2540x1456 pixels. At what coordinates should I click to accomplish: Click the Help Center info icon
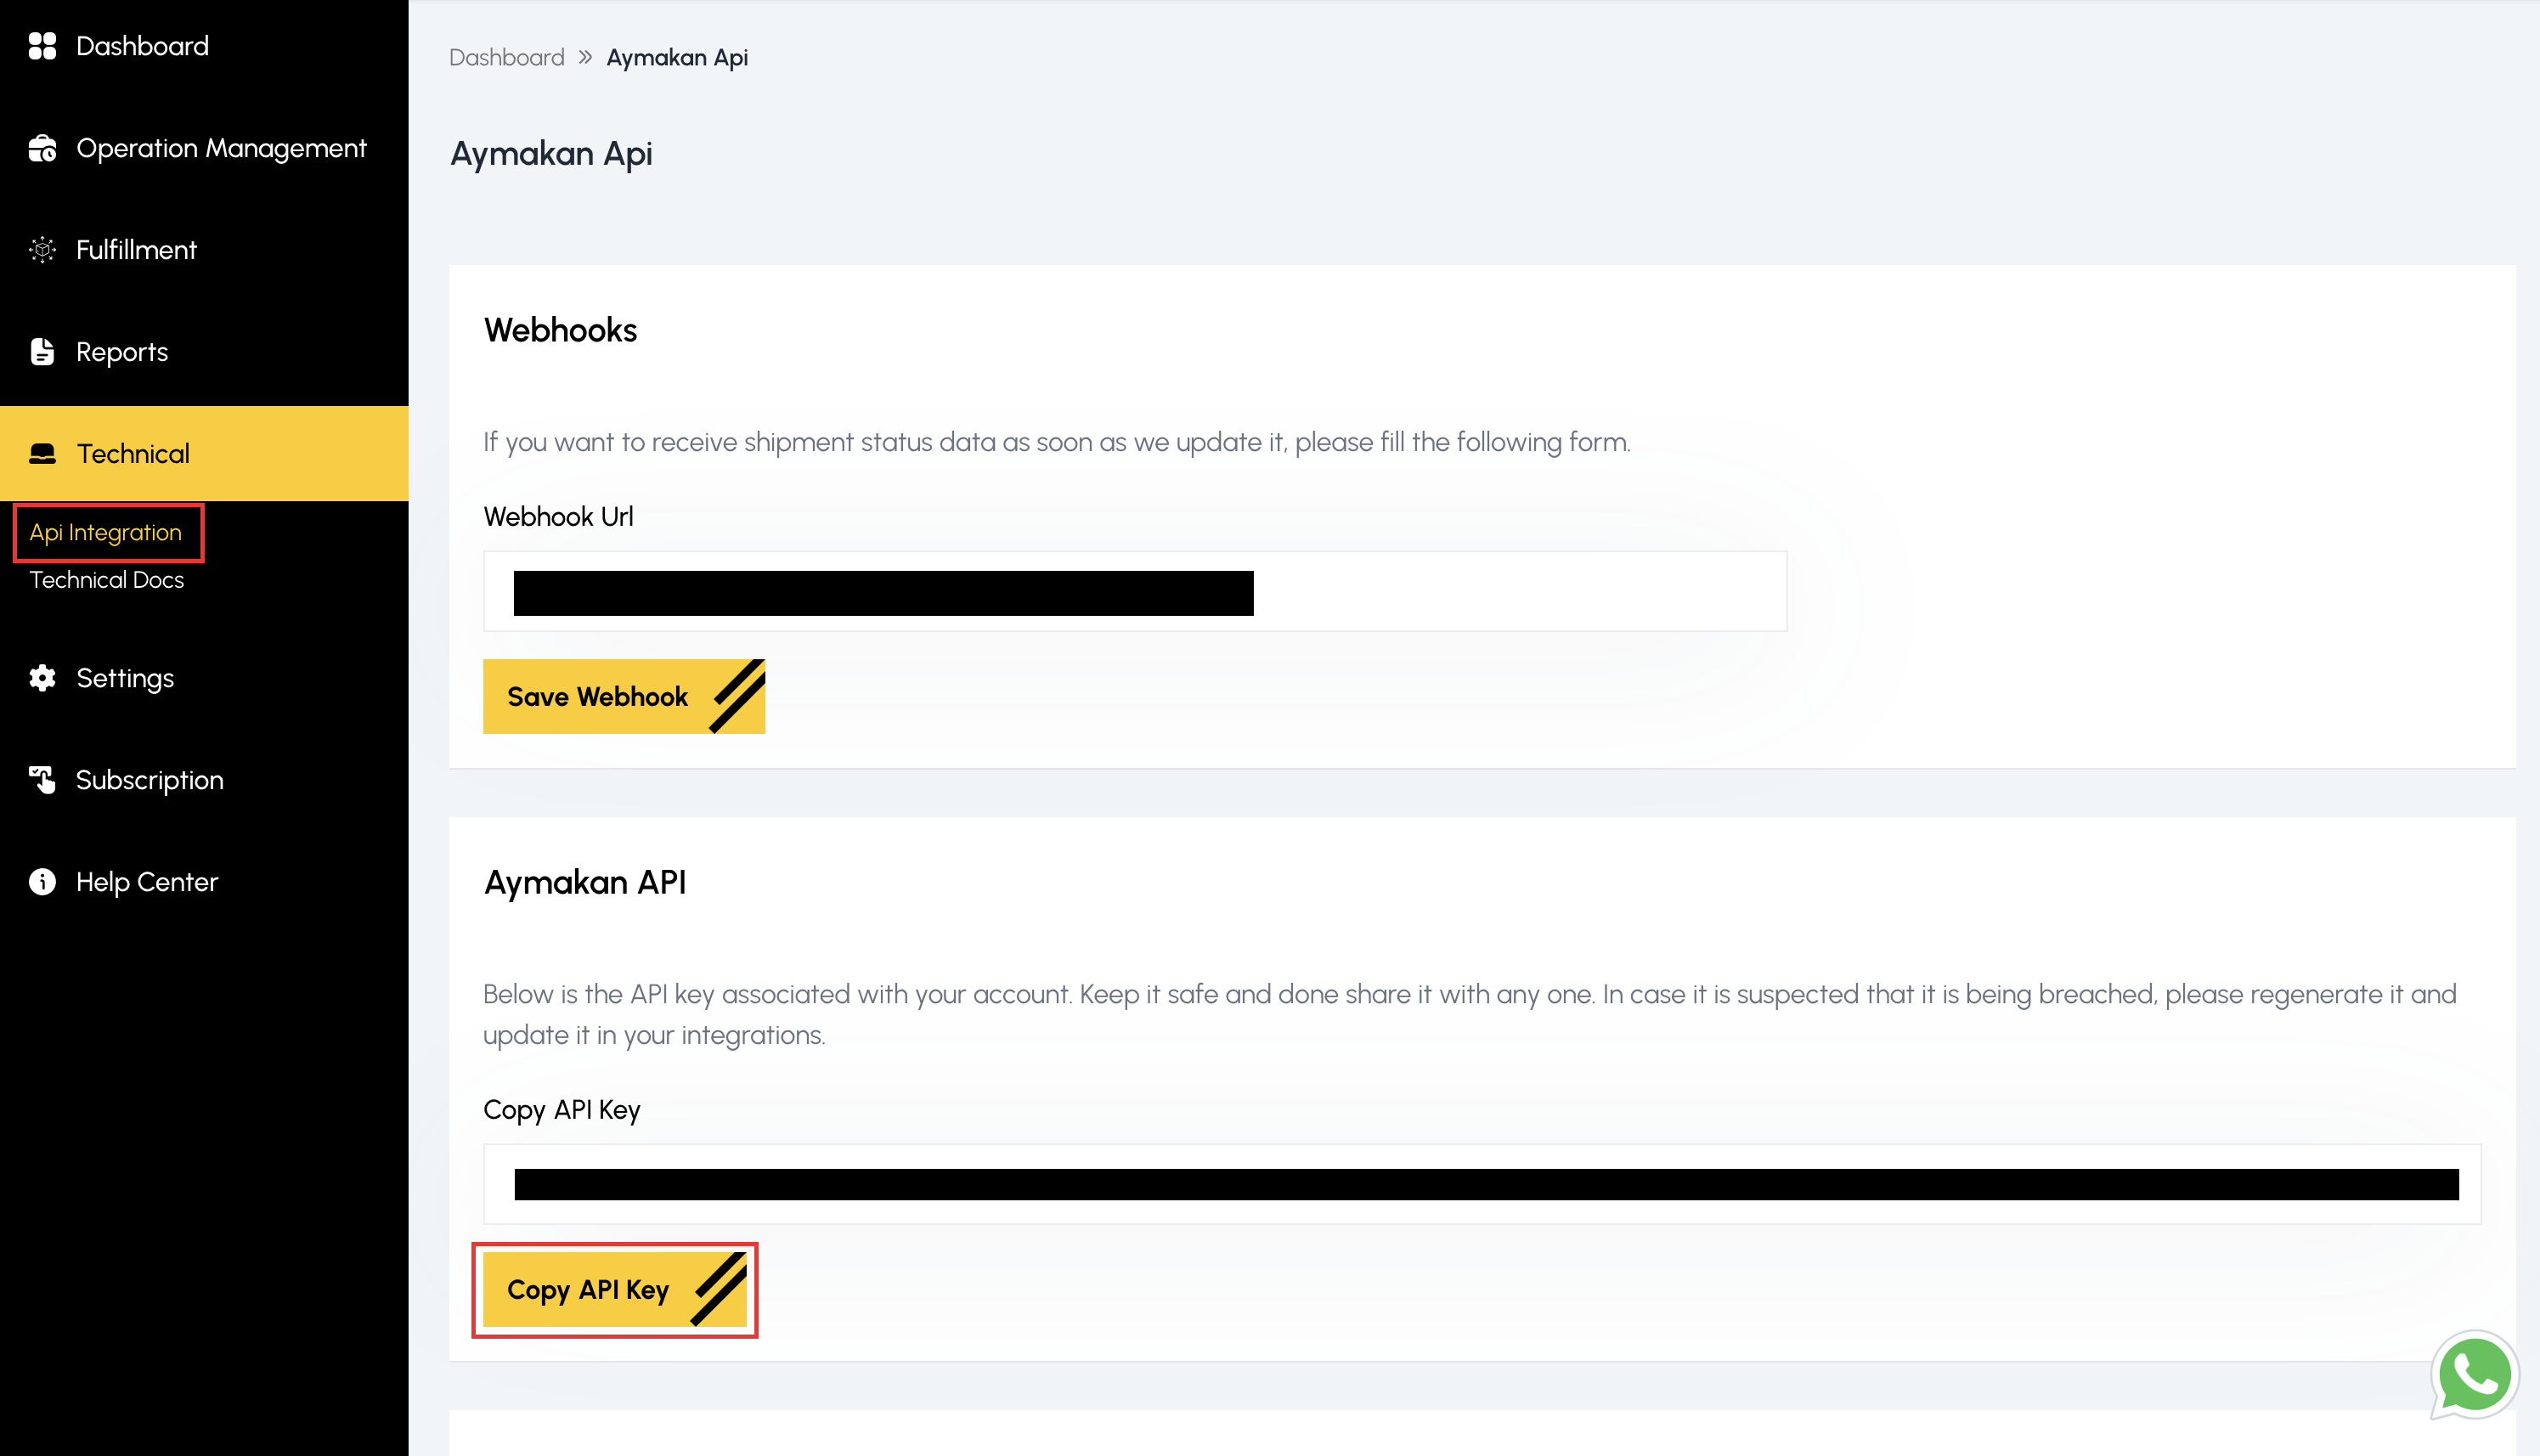pos(42,882)
